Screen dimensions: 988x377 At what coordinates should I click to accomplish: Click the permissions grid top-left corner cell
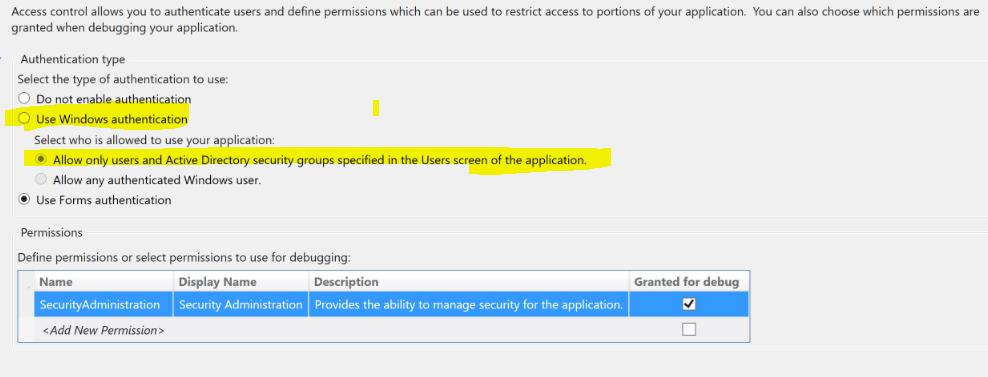coord(26,282)
